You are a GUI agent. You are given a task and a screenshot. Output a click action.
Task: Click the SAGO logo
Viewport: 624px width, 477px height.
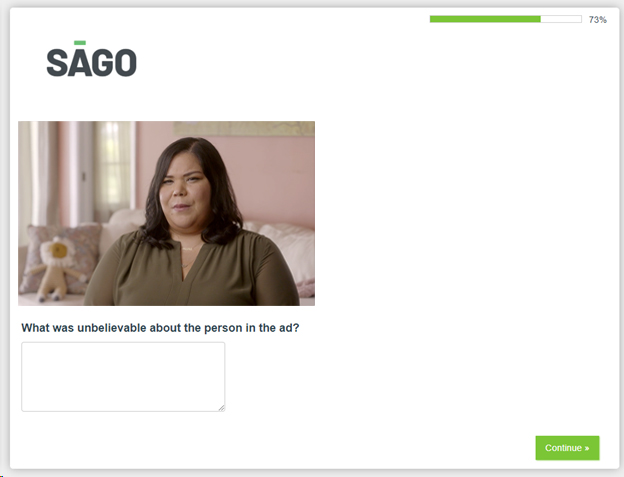tap(92, 59)
